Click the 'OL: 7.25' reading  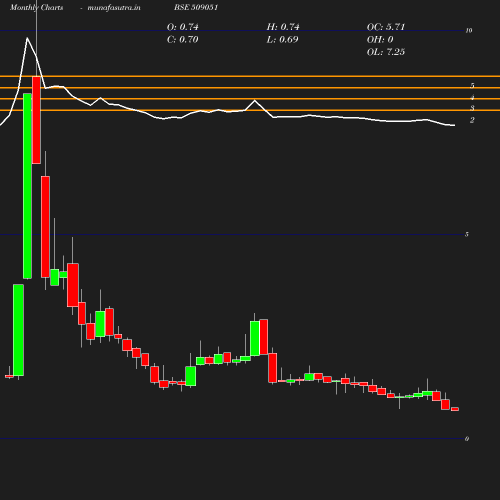click(386, 52)
